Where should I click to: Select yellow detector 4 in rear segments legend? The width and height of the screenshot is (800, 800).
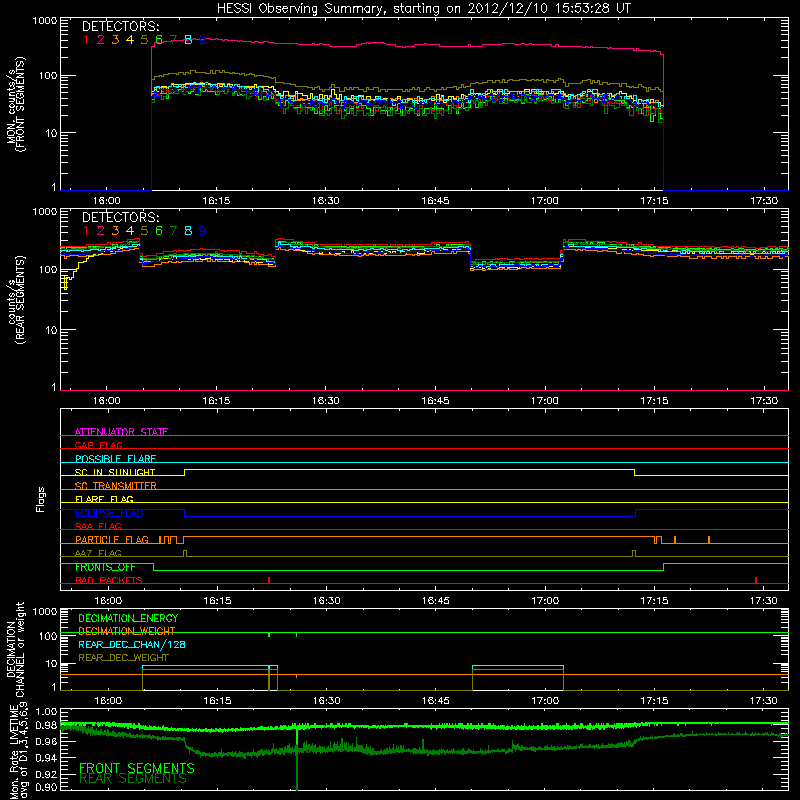coord(130,231)
